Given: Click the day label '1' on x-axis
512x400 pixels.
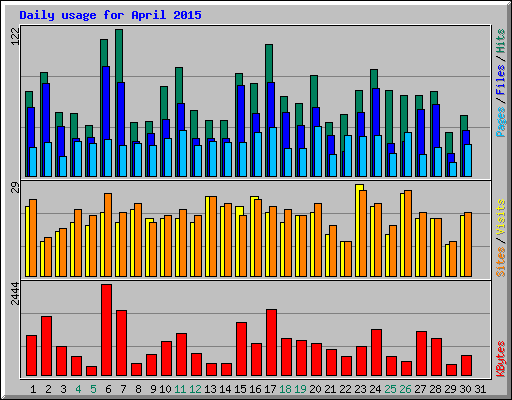Looking at the screenshot, I should point(33,389).
